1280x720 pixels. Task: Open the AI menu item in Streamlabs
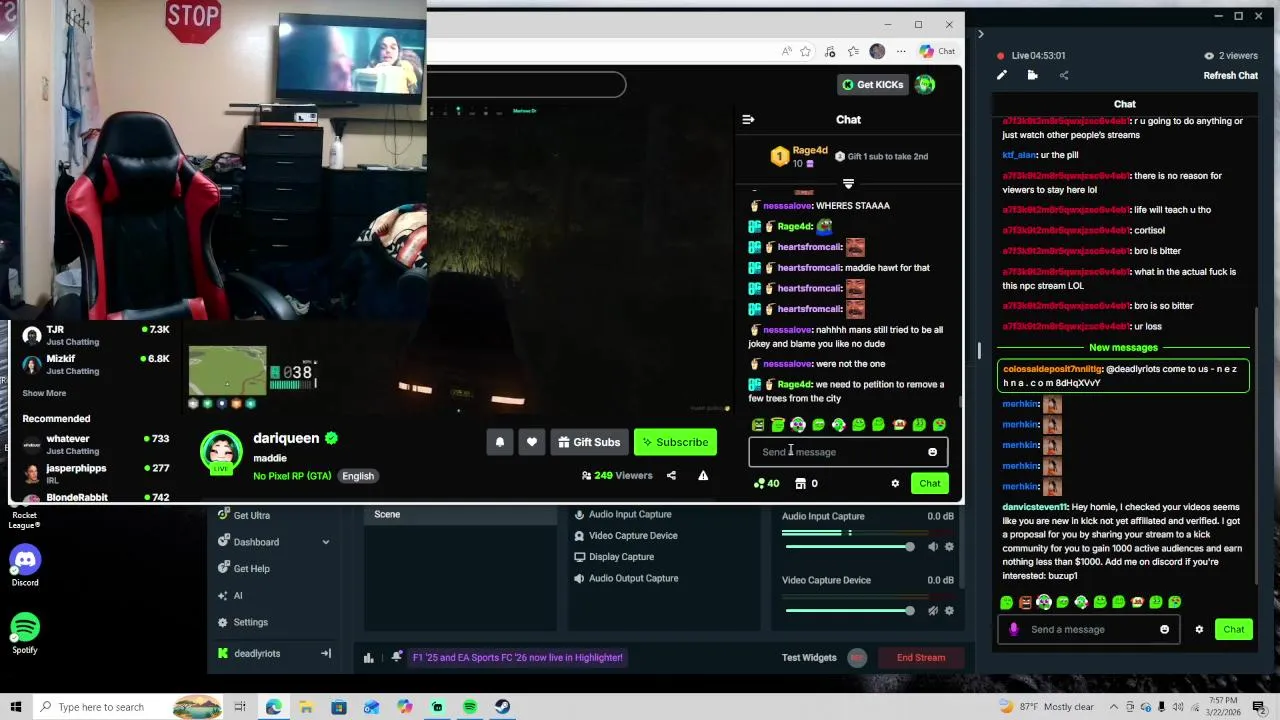tap(237, 596)
